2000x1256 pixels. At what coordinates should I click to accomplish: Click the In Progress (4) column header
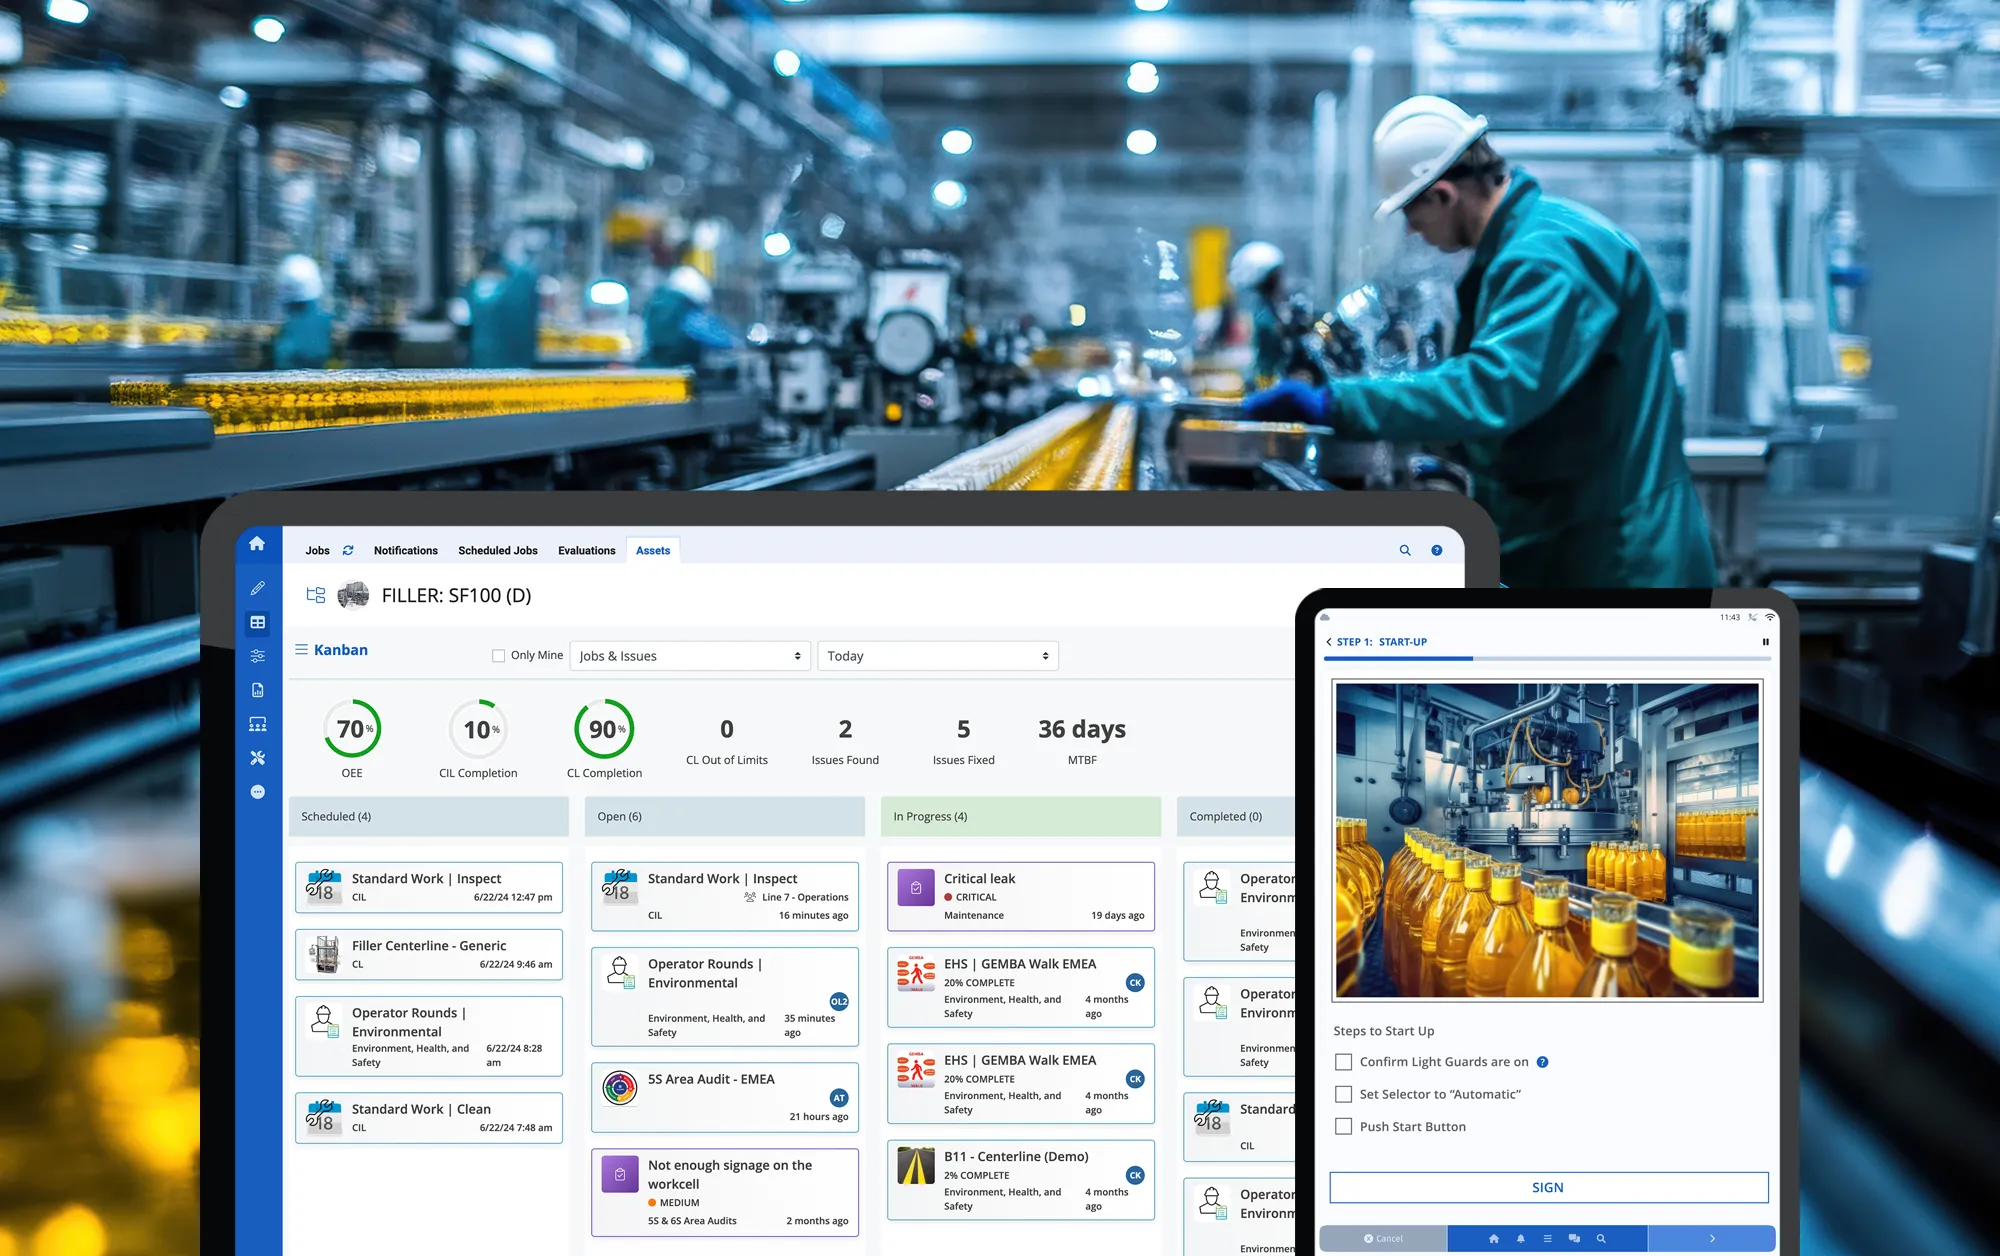coord(1021,816)
